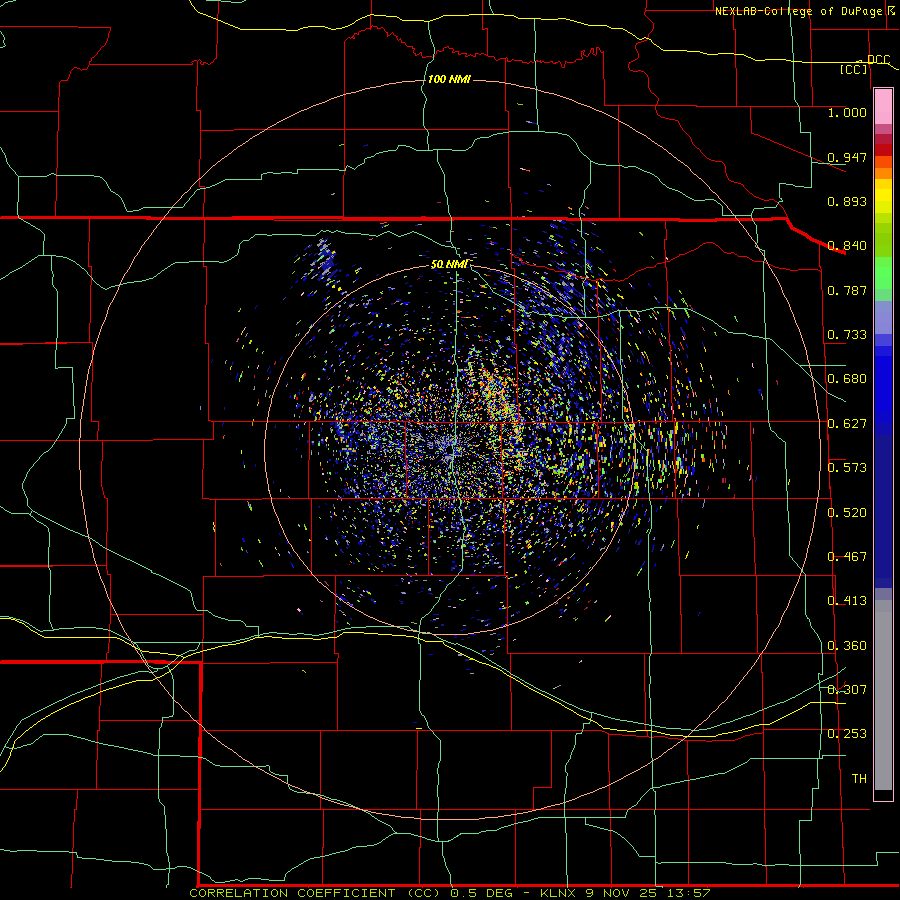Click the red segment of the color bar
Viewport: 900px width, 900px height.
(883, 150)
